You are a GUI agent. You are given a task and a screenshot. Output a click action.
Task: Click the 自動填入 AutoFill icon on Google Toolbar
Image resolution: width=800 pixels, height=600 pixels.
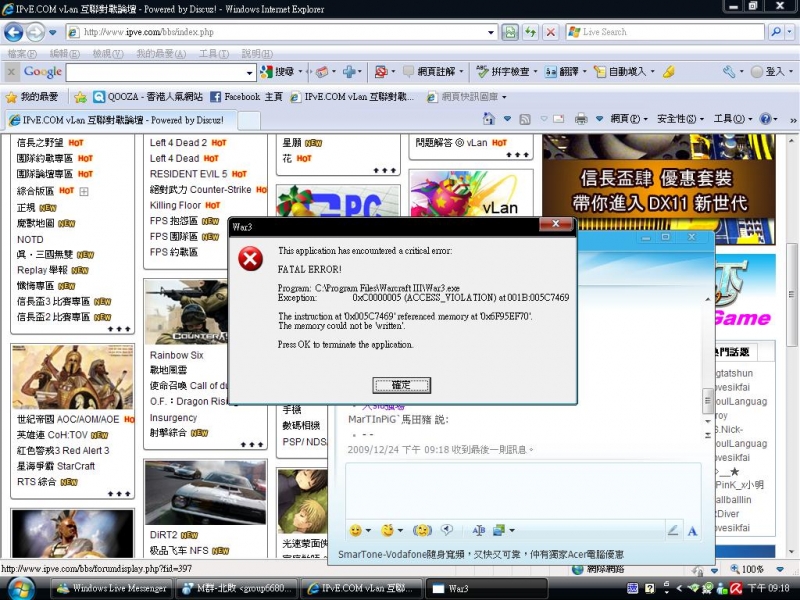point(600,71)
